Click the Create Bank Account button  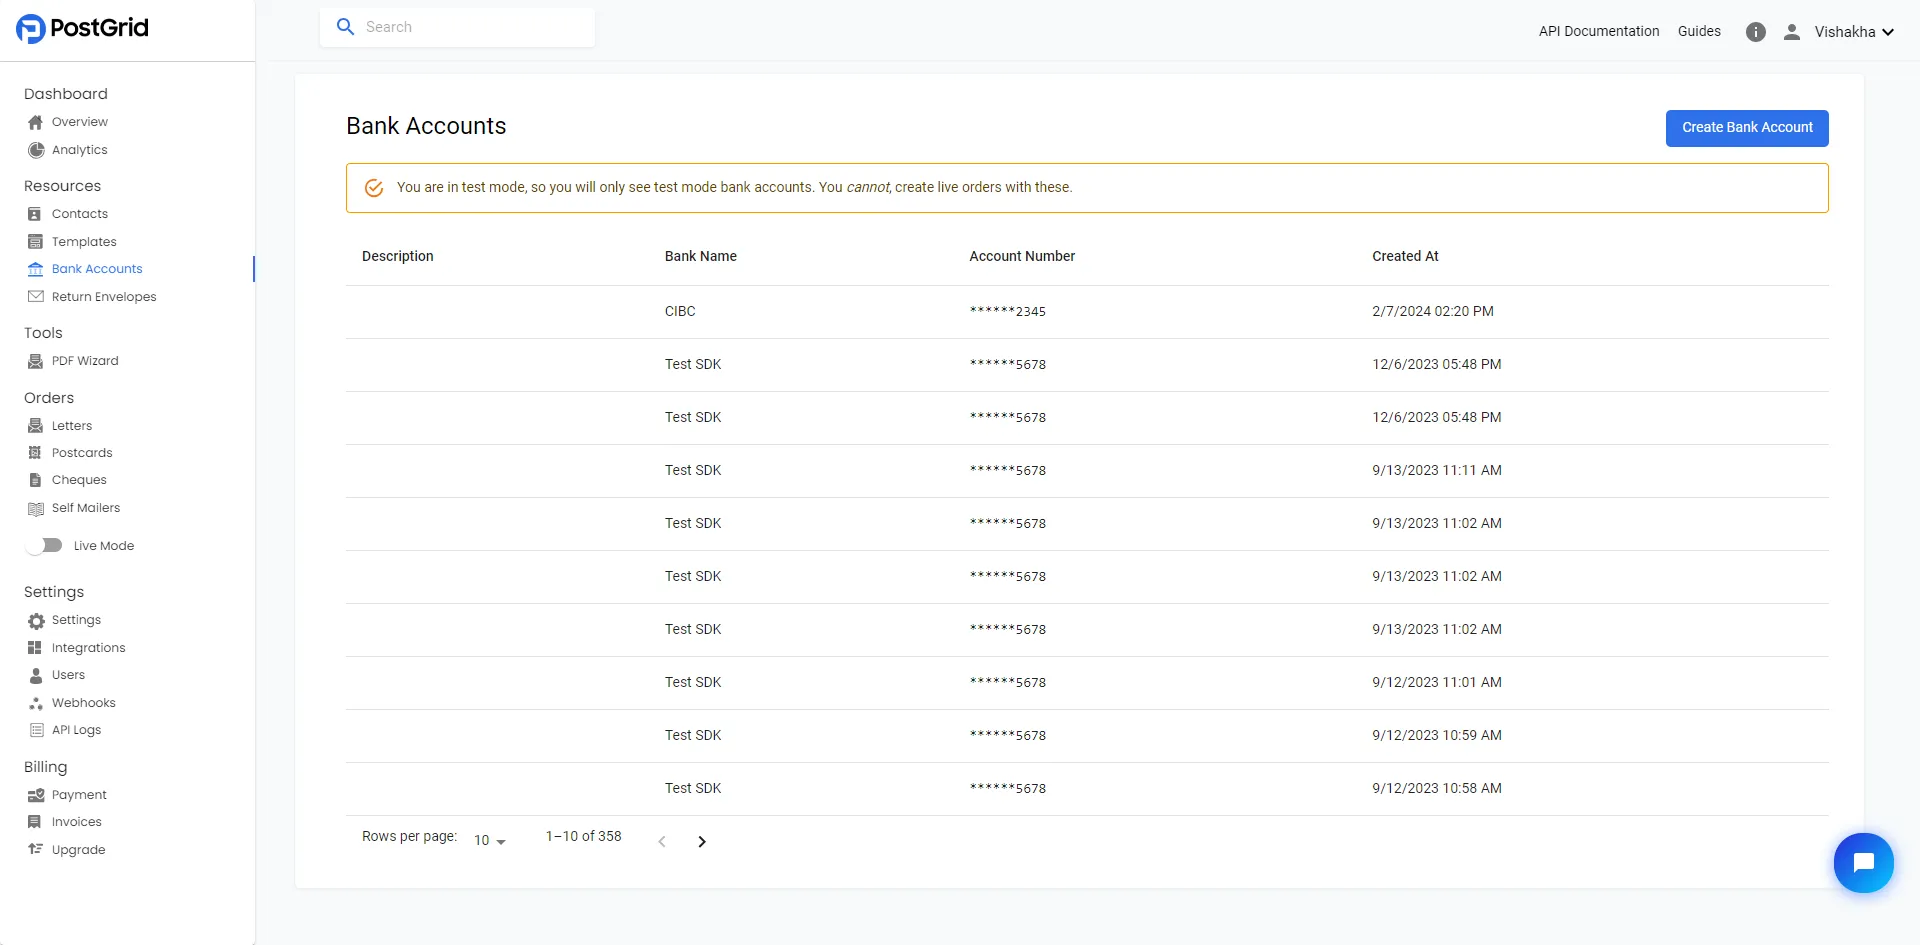click(1747, 128)
